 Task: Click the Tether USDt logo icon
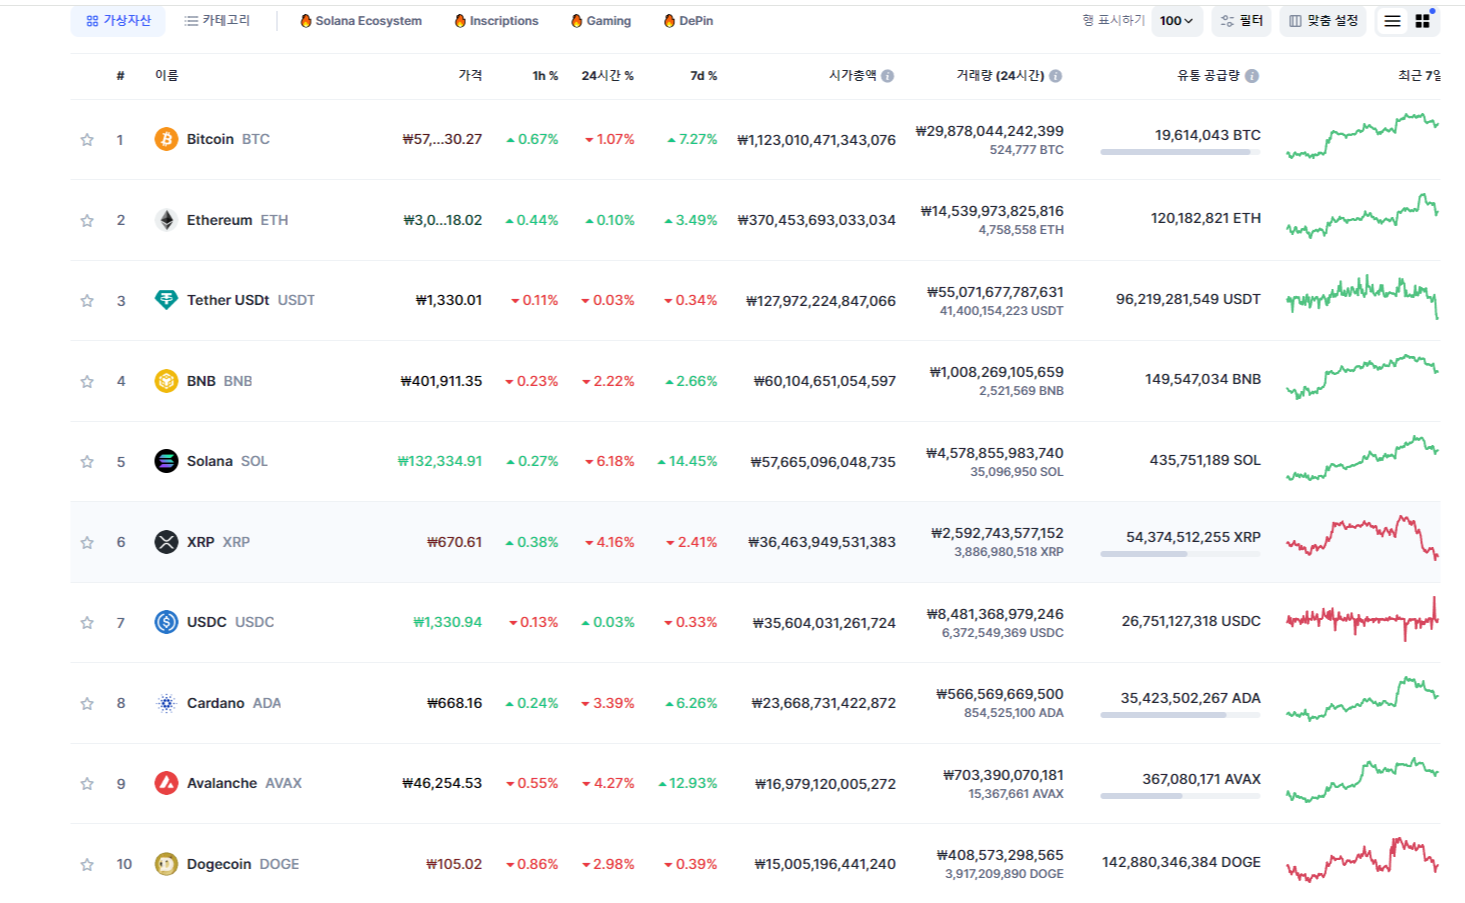[x=166, y=300]
